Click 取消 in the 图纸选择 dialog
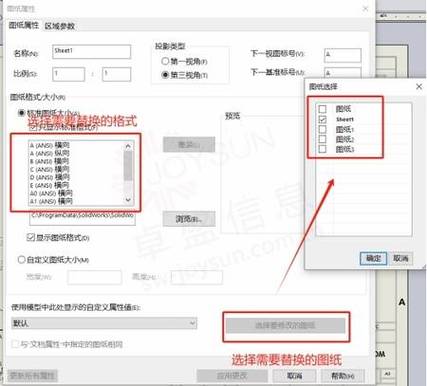Viewport: 427px width, 386px height. pos(401,258)
